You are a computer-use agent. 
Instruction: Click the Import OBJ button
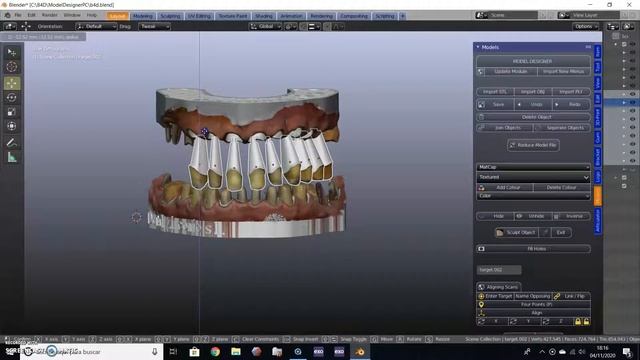(533, 92)
